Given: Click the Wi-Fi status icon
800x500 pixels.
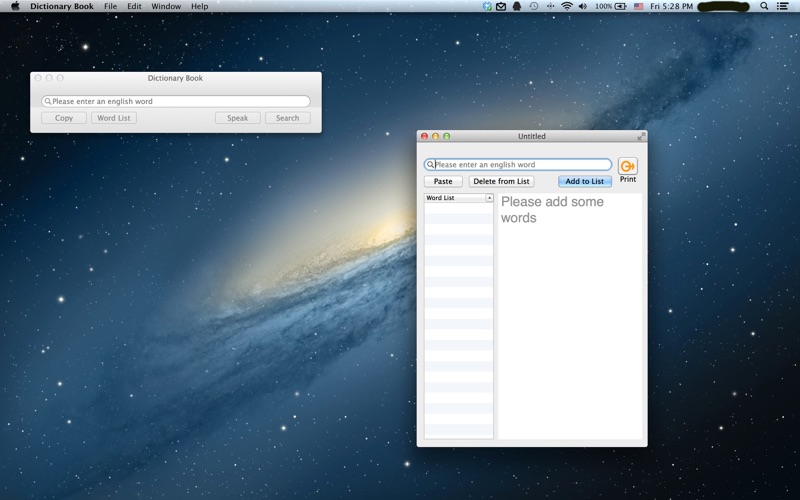Looking at the screenshot, I should pos(566,6).
